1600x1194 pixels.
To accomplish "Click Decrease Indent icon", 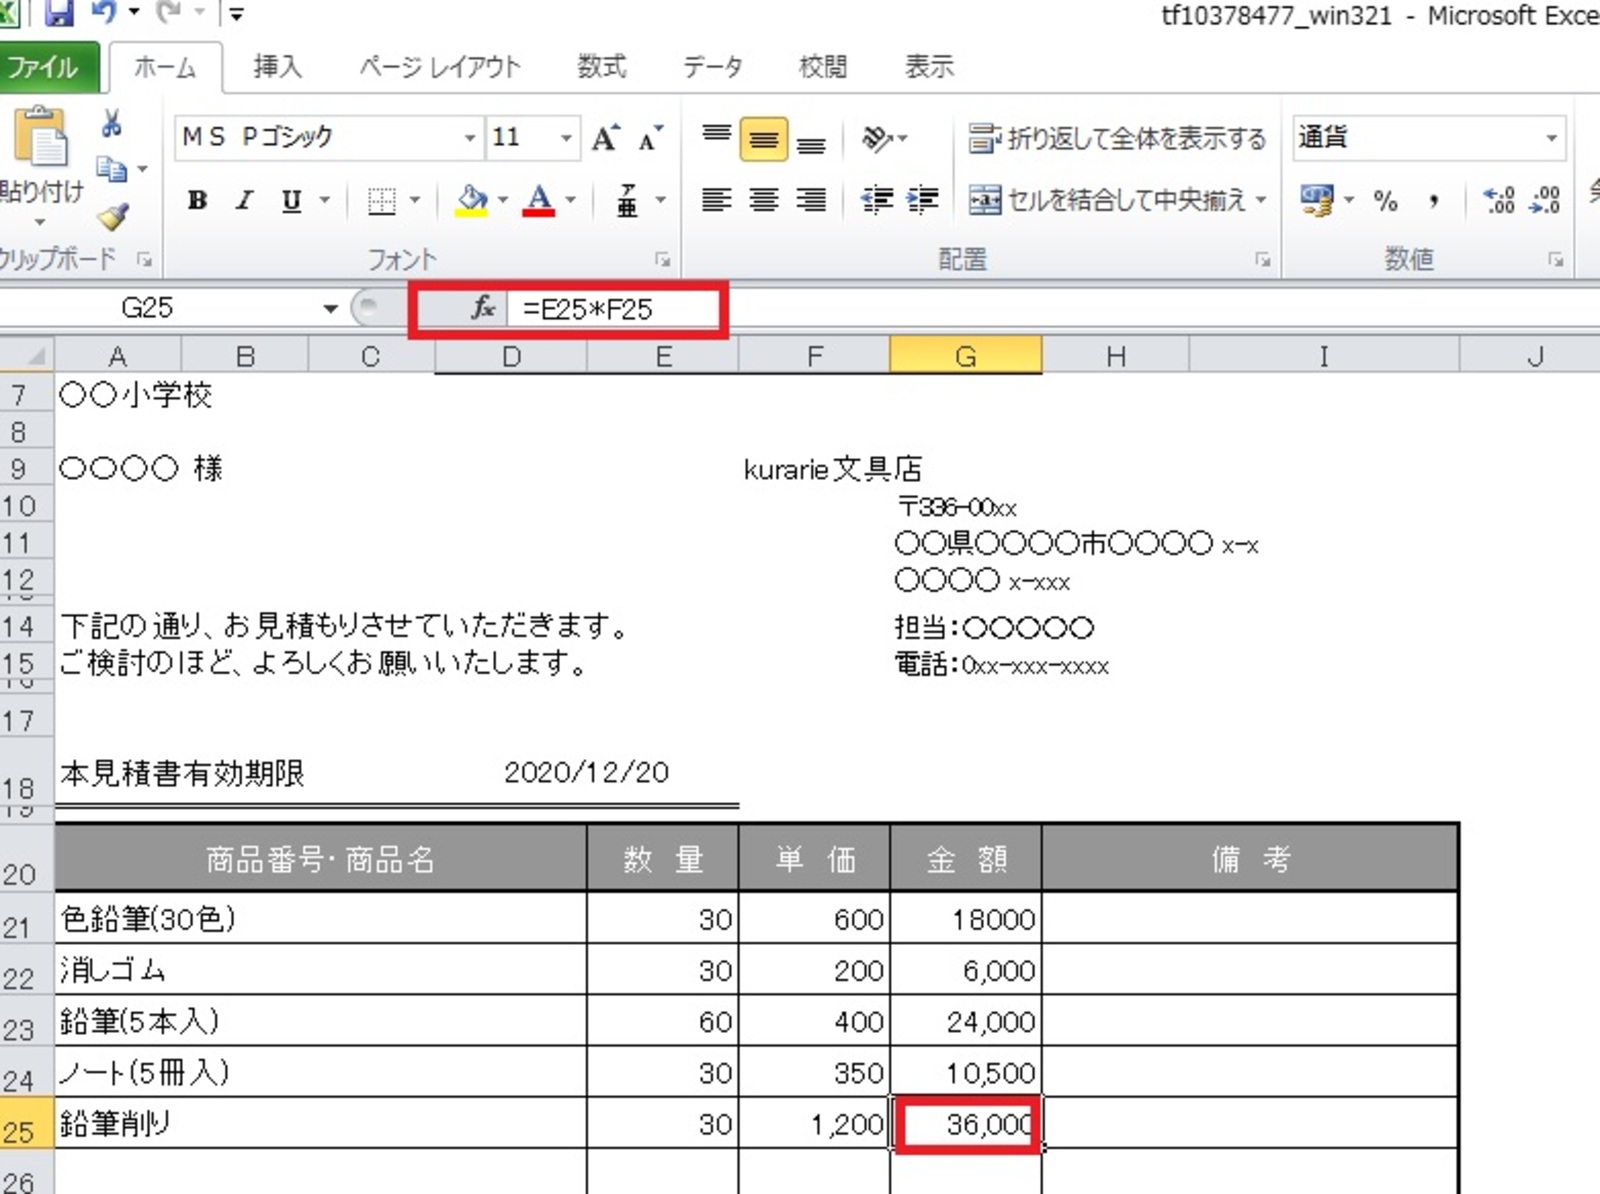I will (876, 200).
